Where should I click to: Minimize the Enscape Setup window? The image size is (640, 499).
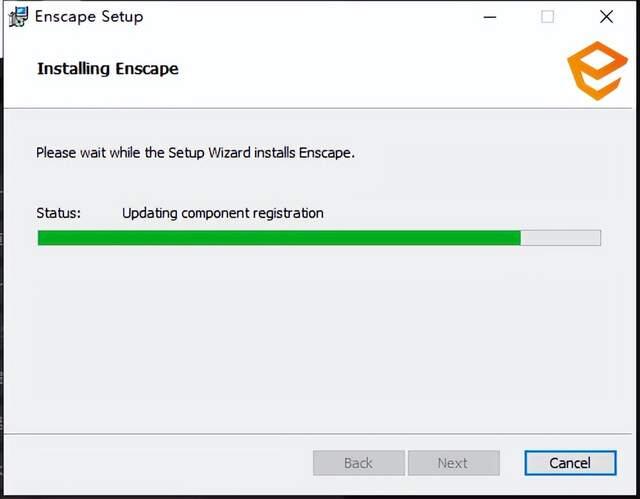click(x=489, y=16)
